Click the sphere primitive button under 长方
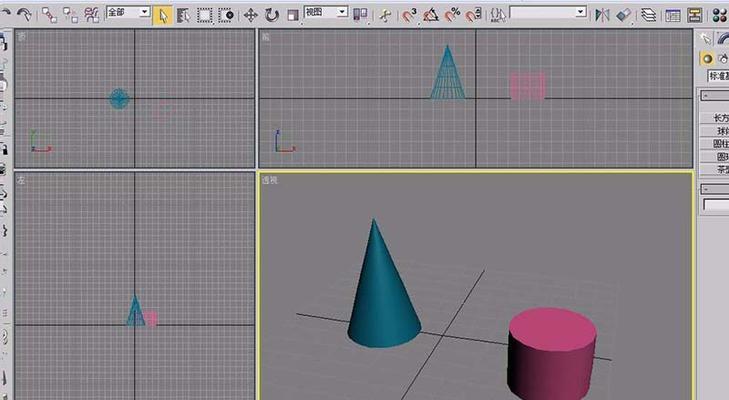This screenshot has width=729, height=400. pos(715,131)
